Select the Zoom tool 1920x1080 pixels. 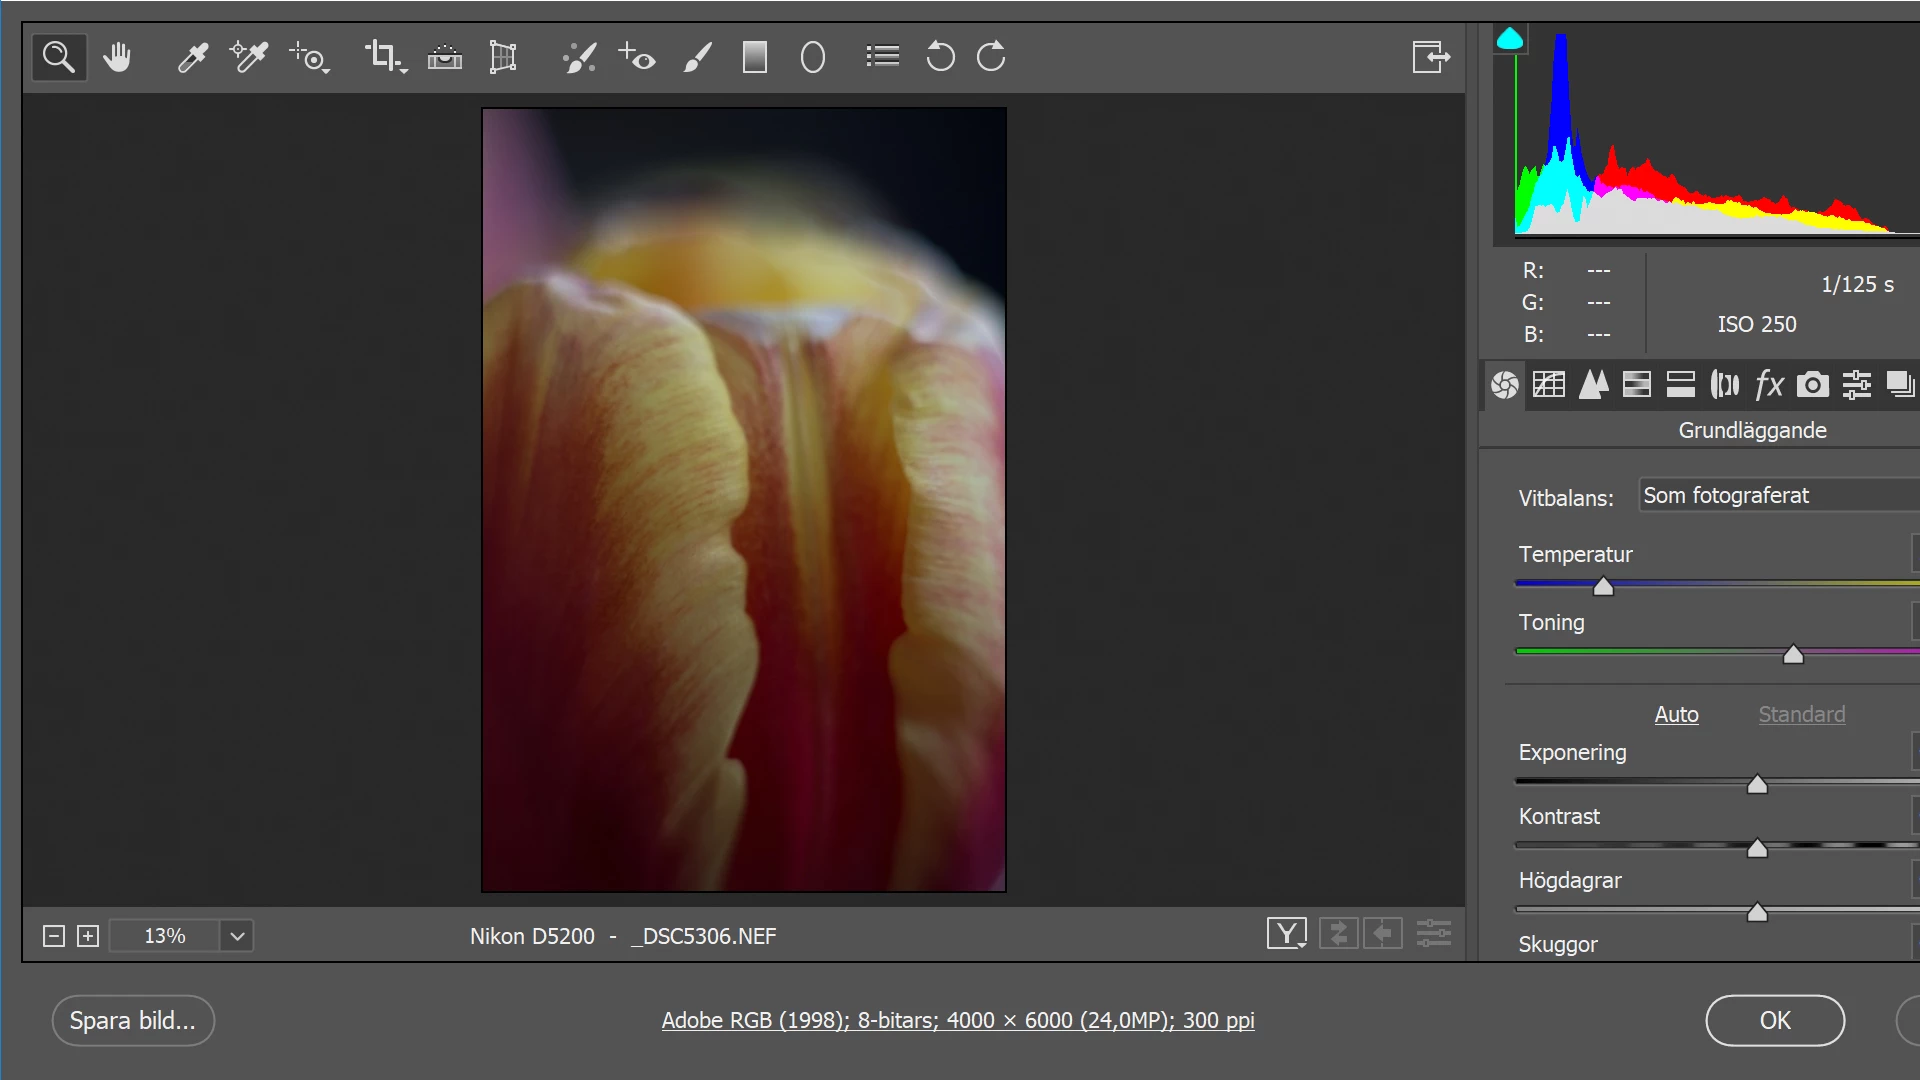(58, 57)
